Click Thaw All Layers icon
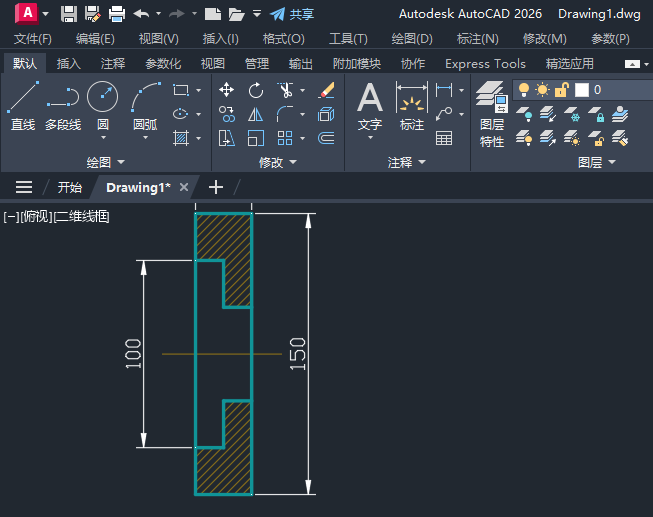Screen dimensions: 653x517 pos(572,138)
